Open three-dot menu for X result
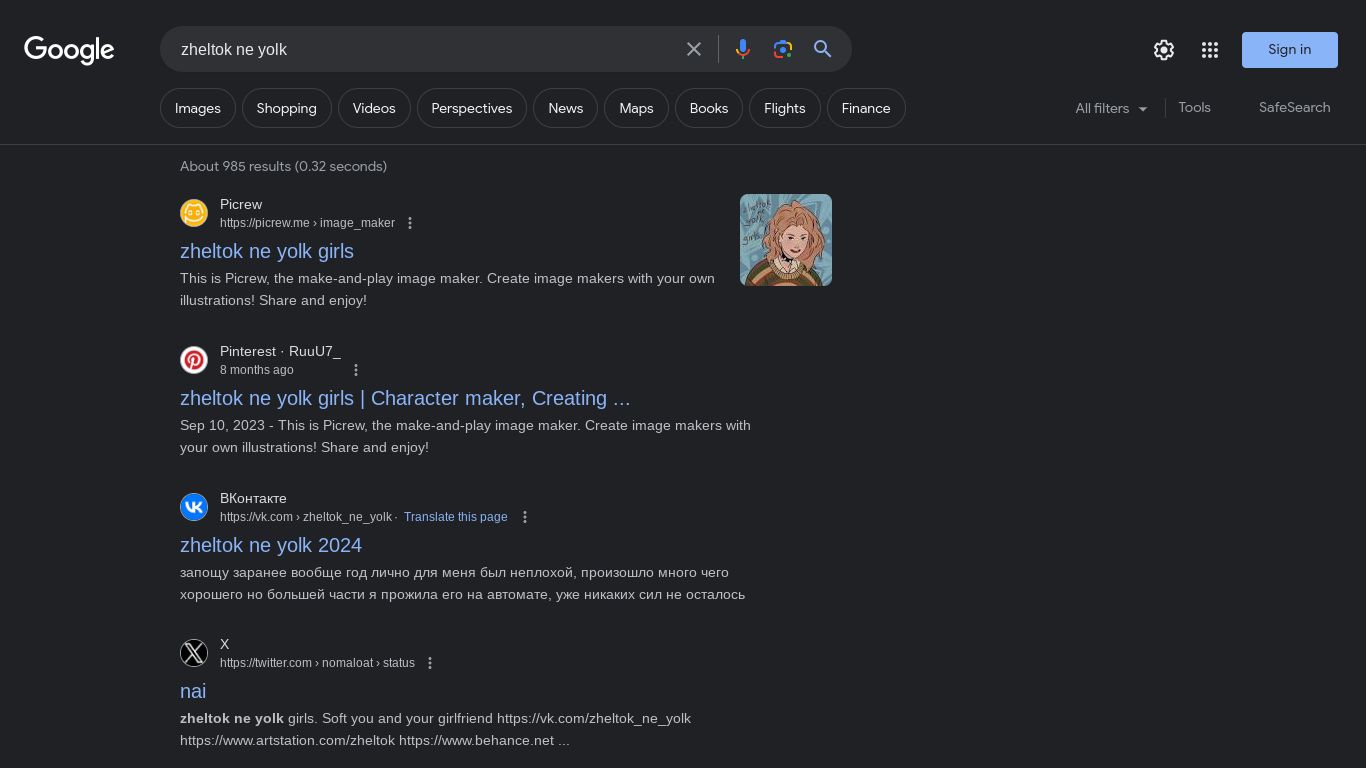Viewport: 1366px width, 768px height. pos(430,663)
